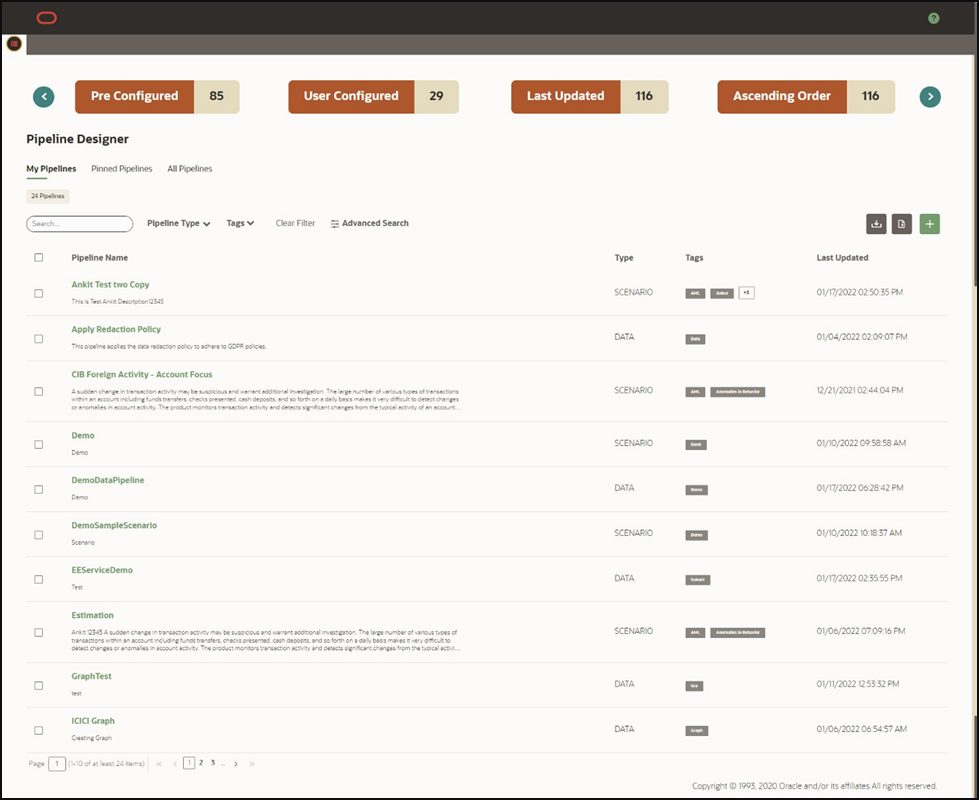
Task: Check the ICICI Graph row checkbox
Action: (x=39, y=730)
